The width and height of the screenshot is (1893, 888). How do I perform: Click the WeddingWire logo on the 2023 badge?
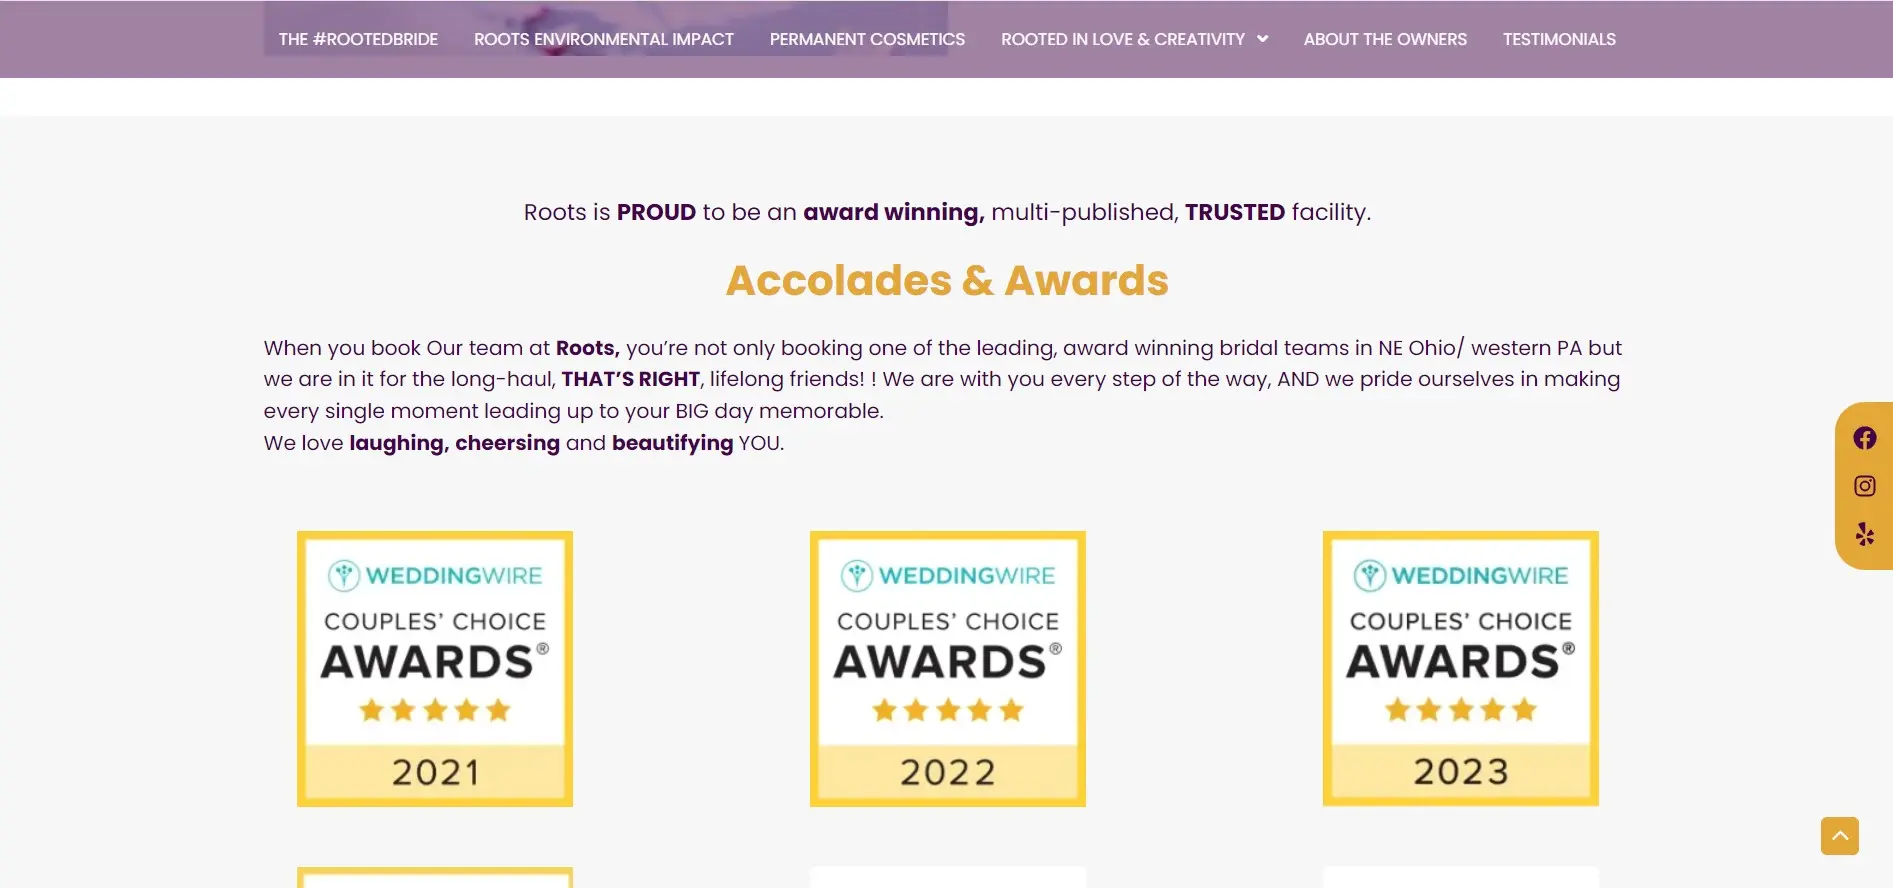coord(1460,575)
